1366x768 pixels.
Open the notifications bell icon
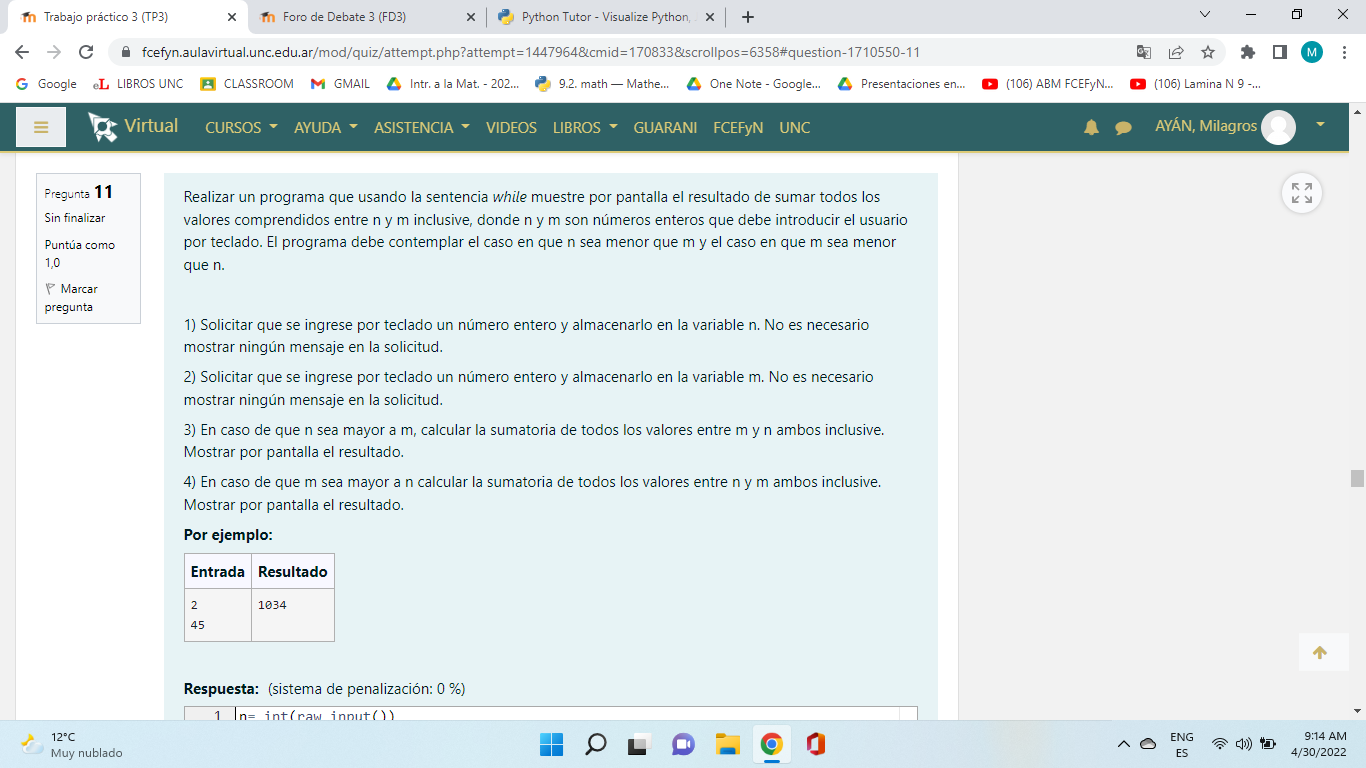[1091, 127]
